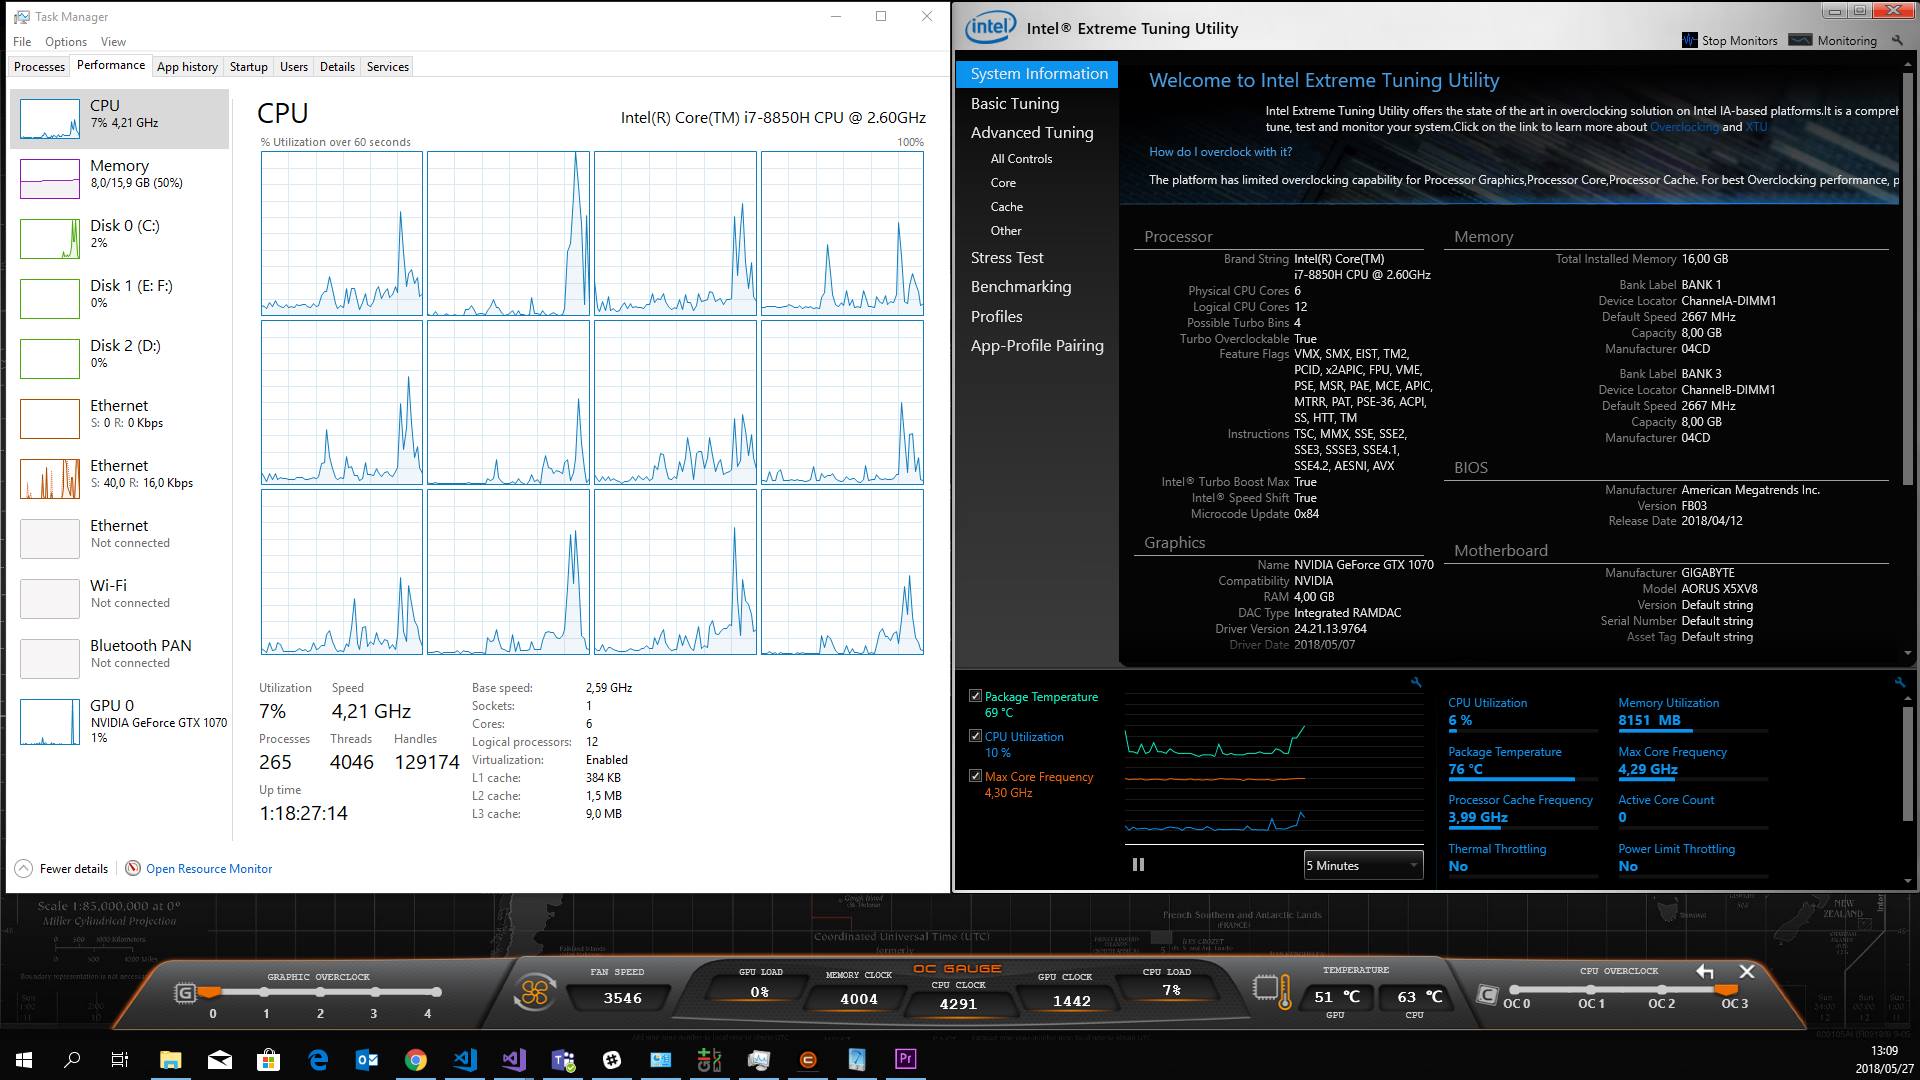Open XTU settings wrench in title bar
Image resolution: width=1920 pixels, height=1080 pixels.
[x=1897, y=40]
